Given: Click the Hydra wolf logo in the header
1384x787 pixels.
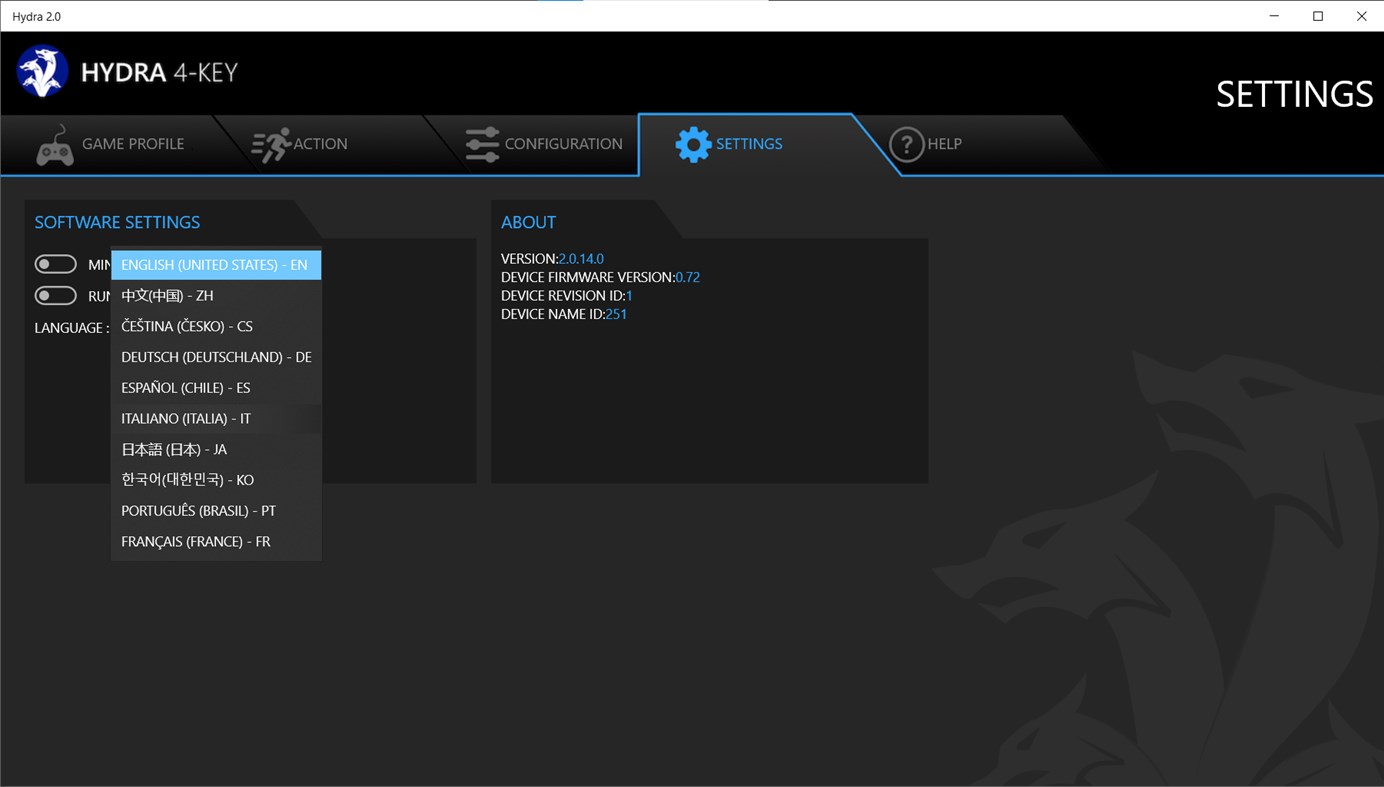Looking at the screenshot, I should coord(41,70).
